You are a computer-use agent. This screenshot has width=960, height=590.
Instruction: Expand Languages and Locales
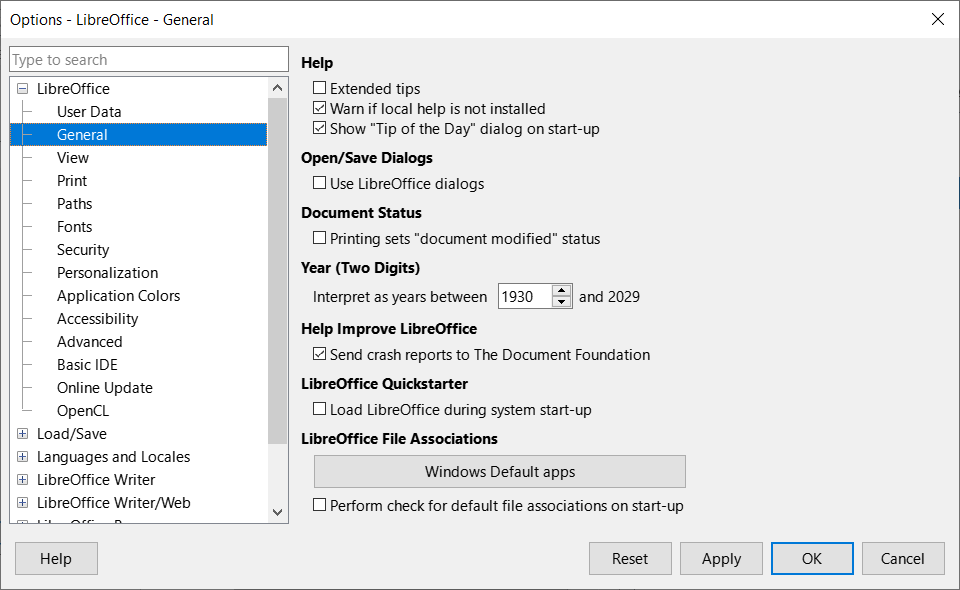pos(22,456)
